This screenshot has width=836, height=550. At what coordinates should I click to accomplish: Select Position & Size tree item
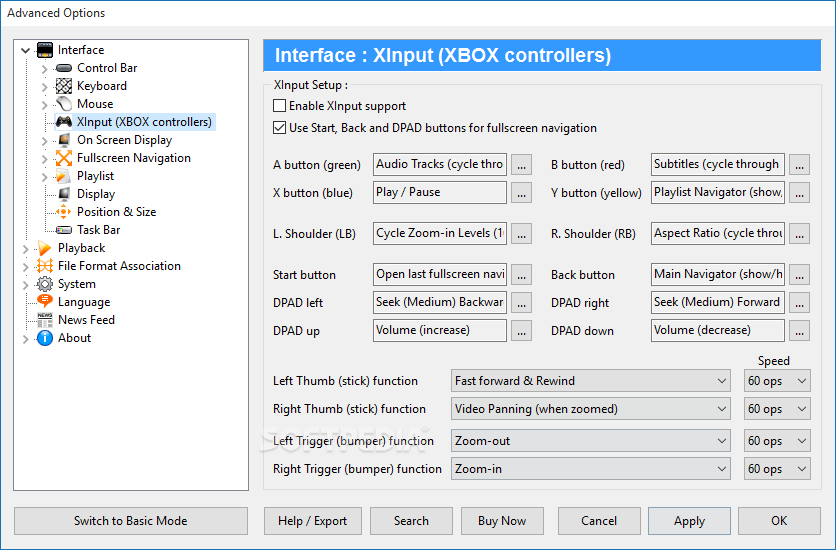click(x=117, y=212)
